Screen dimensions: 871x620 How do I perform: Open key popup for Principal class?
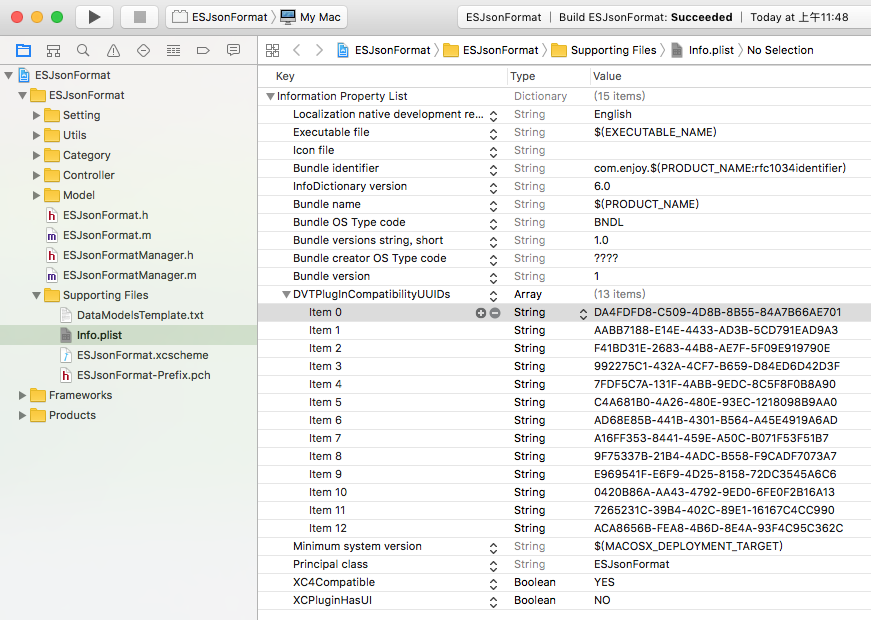coord(493,566)
